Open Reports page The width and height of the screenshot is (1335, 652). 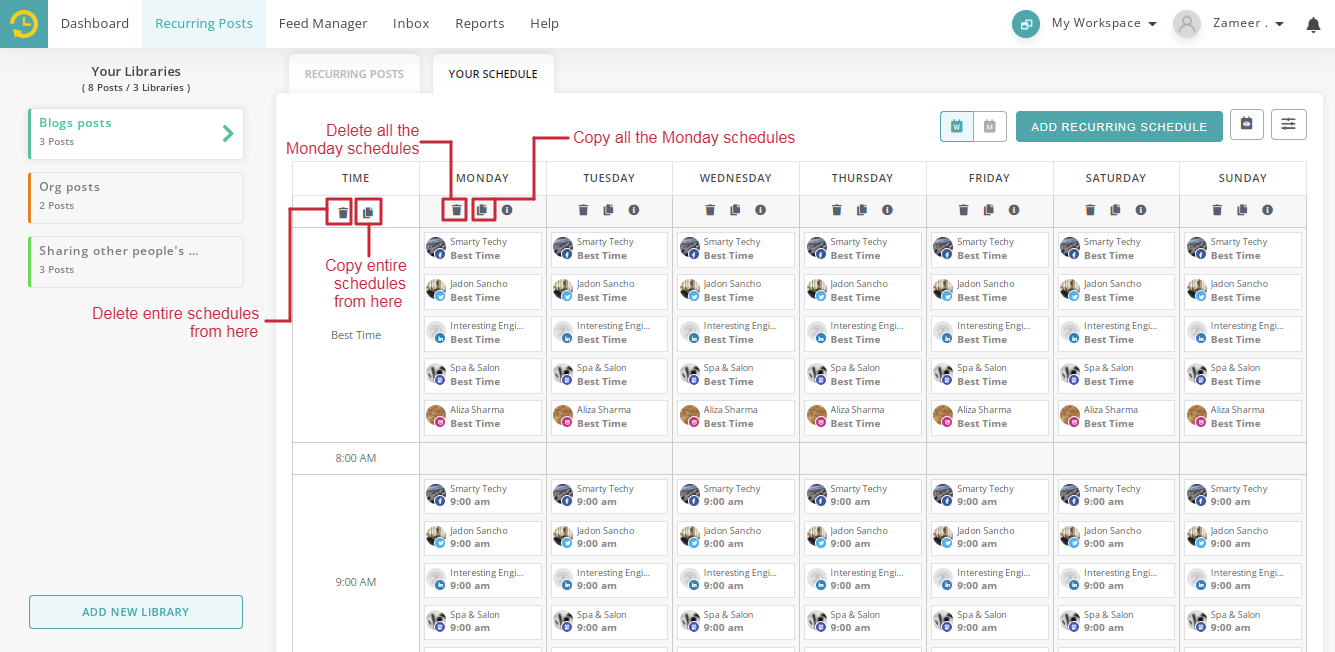480,24
